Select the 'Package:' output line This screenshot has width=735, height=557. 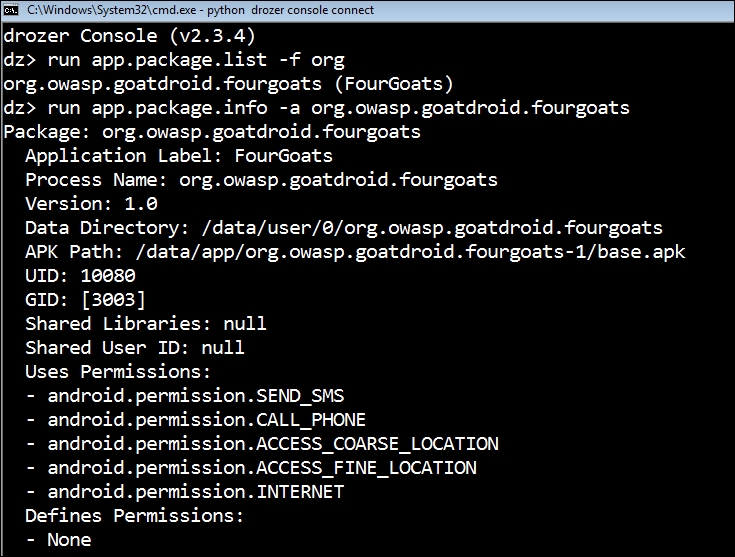(212, 132)
